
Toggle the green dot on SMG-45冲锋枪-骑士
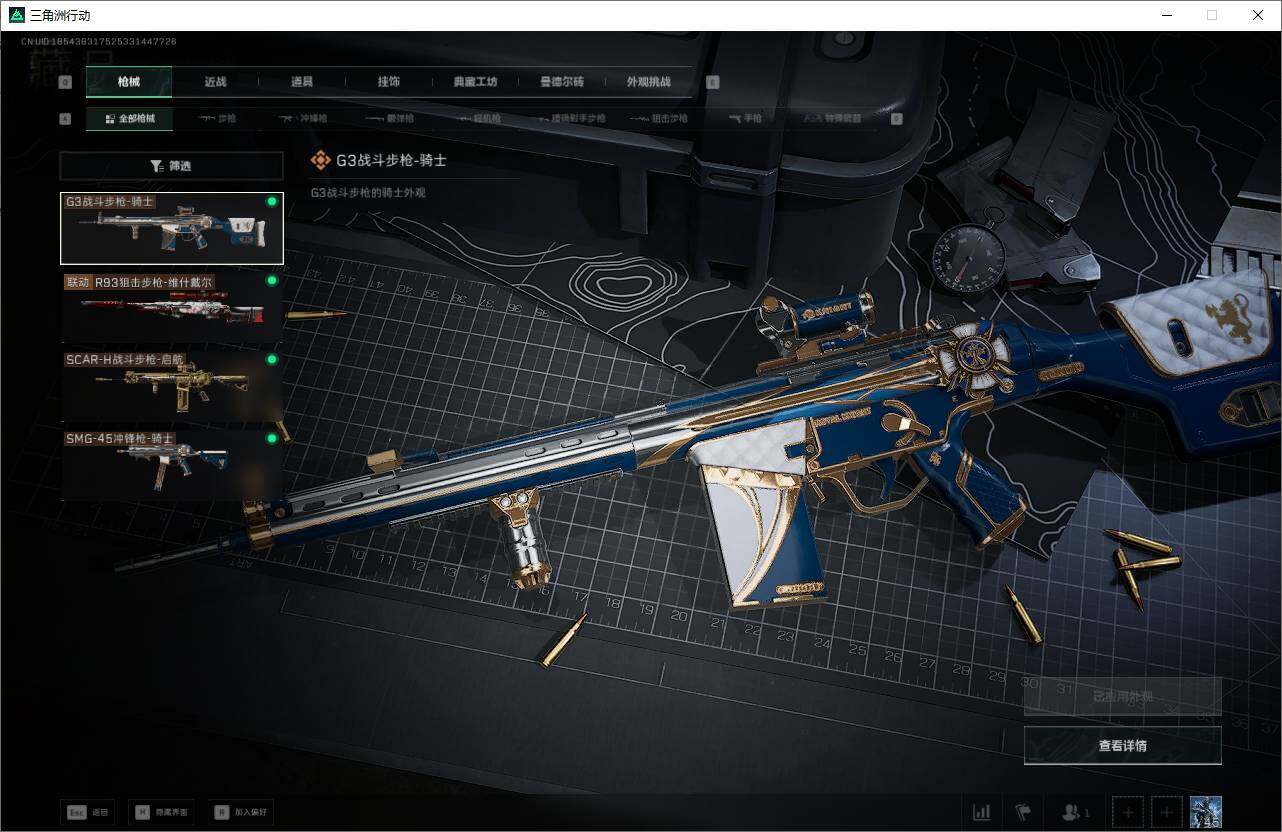click(x=270, y=438)
